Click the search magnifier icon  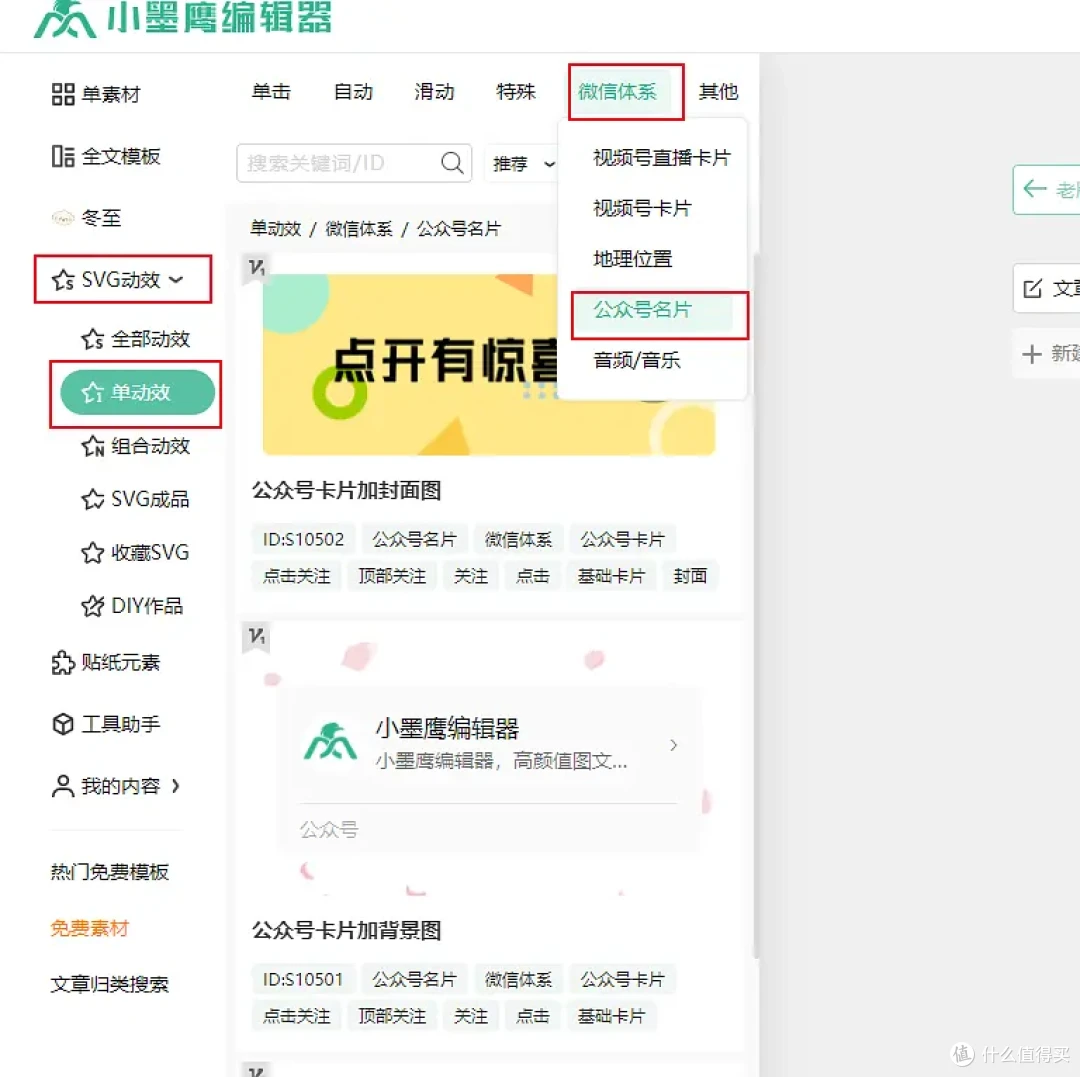452,163
